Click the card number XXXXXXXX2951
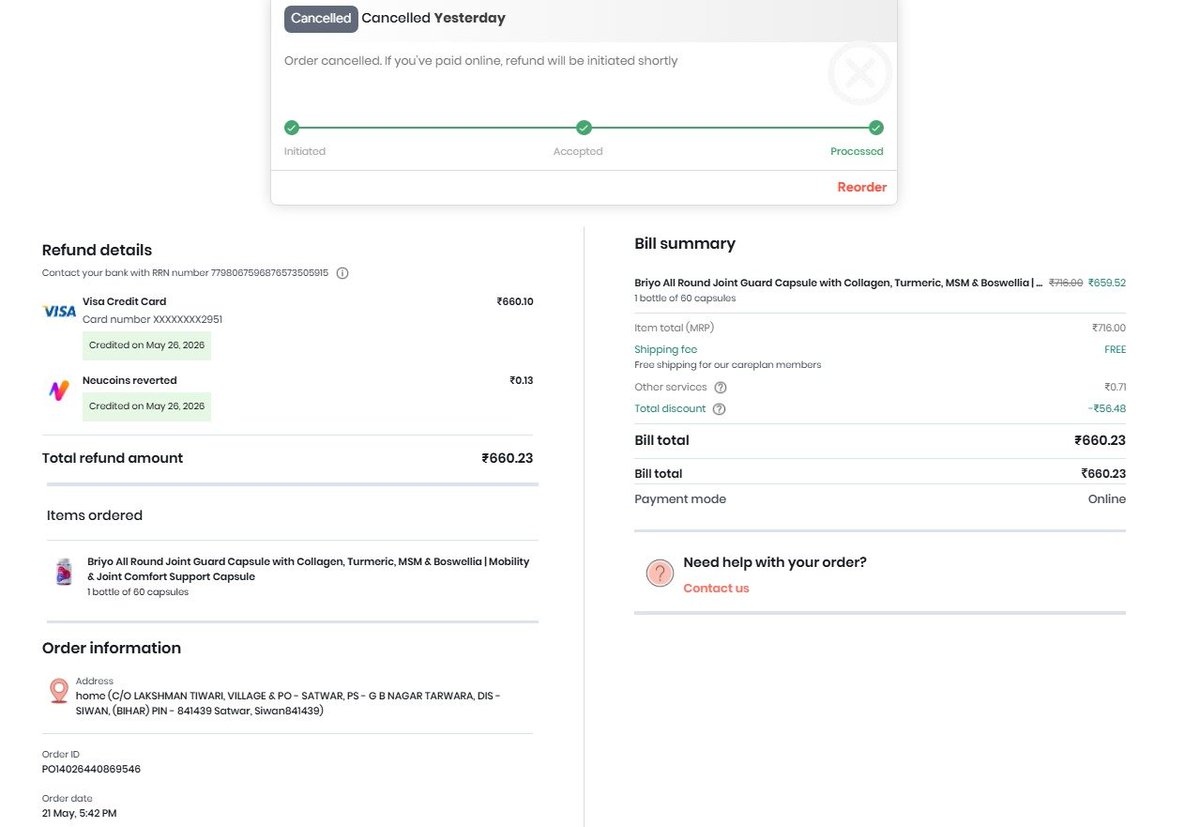Image resolution: width=1200 pixels, height=827 pixels. pyautogui.click(x=152, y=320)
